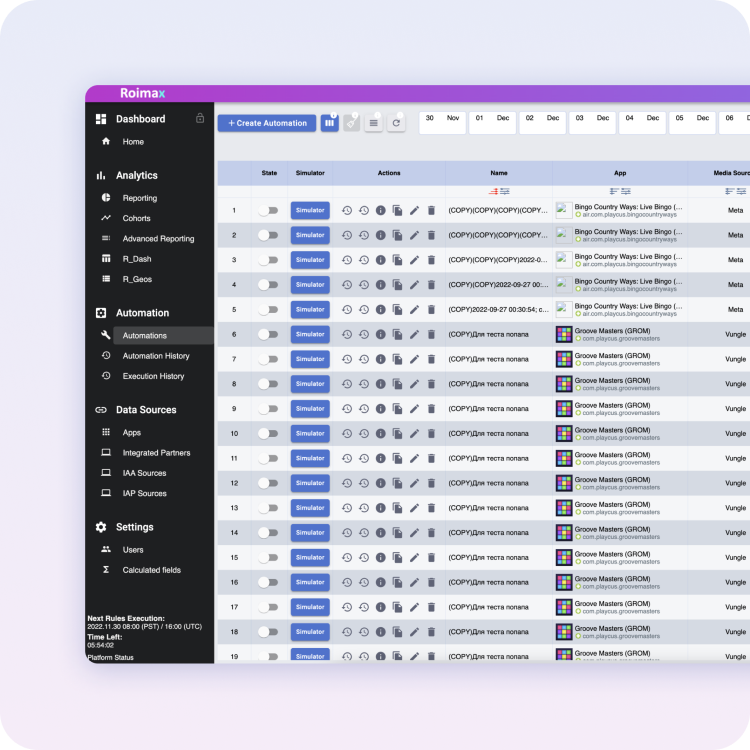Go to Home in the sidebar

point(133,142)
